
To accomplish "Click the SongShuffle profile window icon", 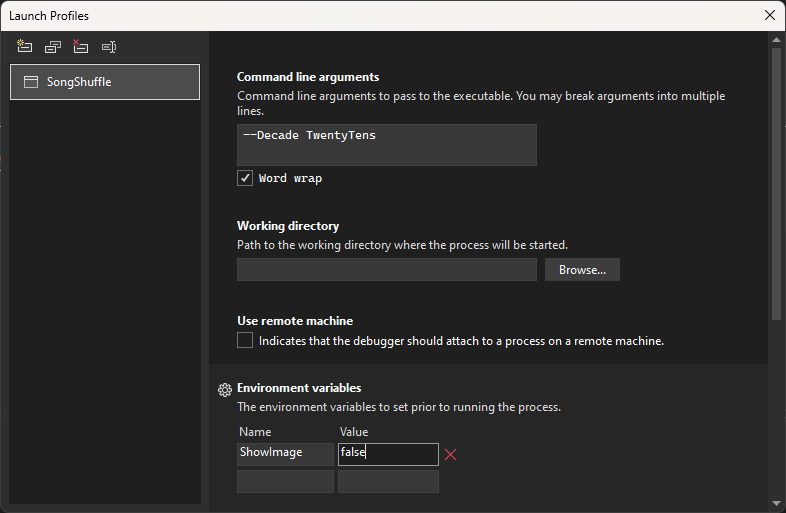I will coord(31,82).
